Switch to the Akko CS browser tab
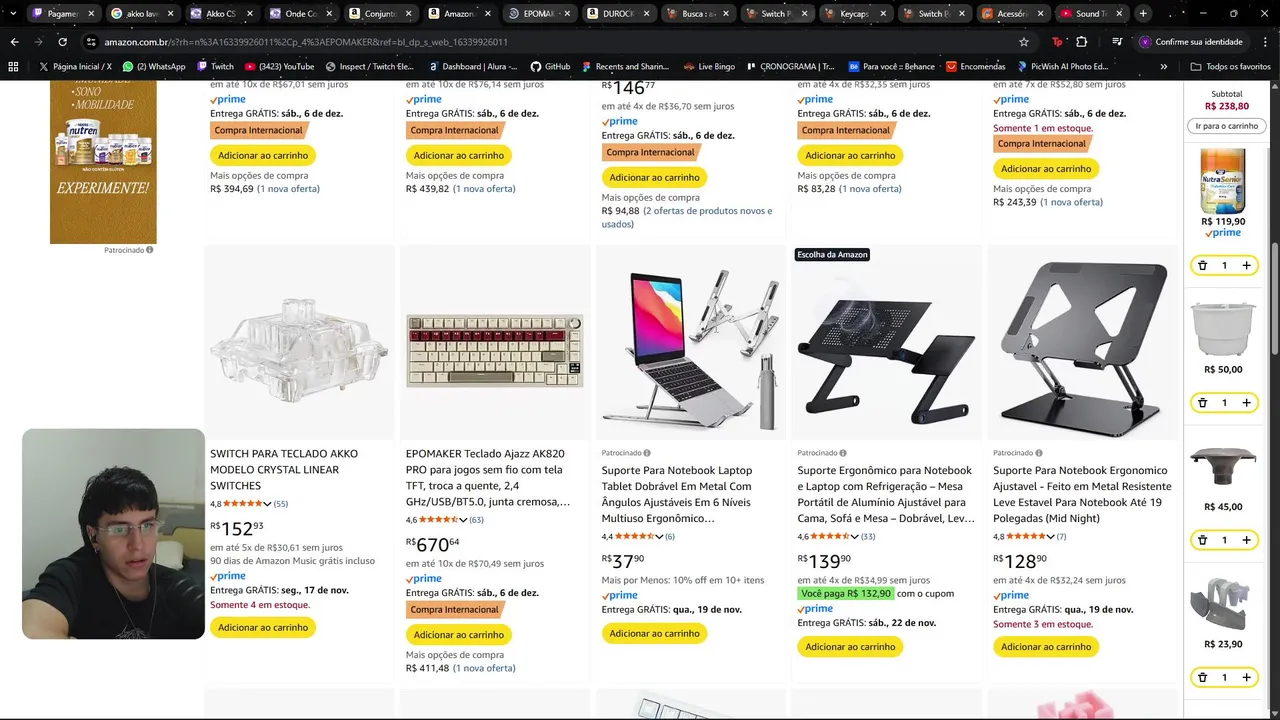 (212, 14)
